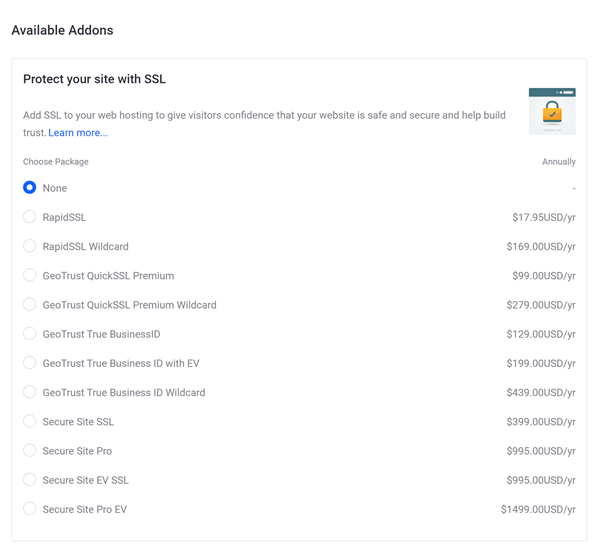602x560 pixels.
Task: Pick GeoTrust True Business ID Wildcard radio
Action: 30,392
